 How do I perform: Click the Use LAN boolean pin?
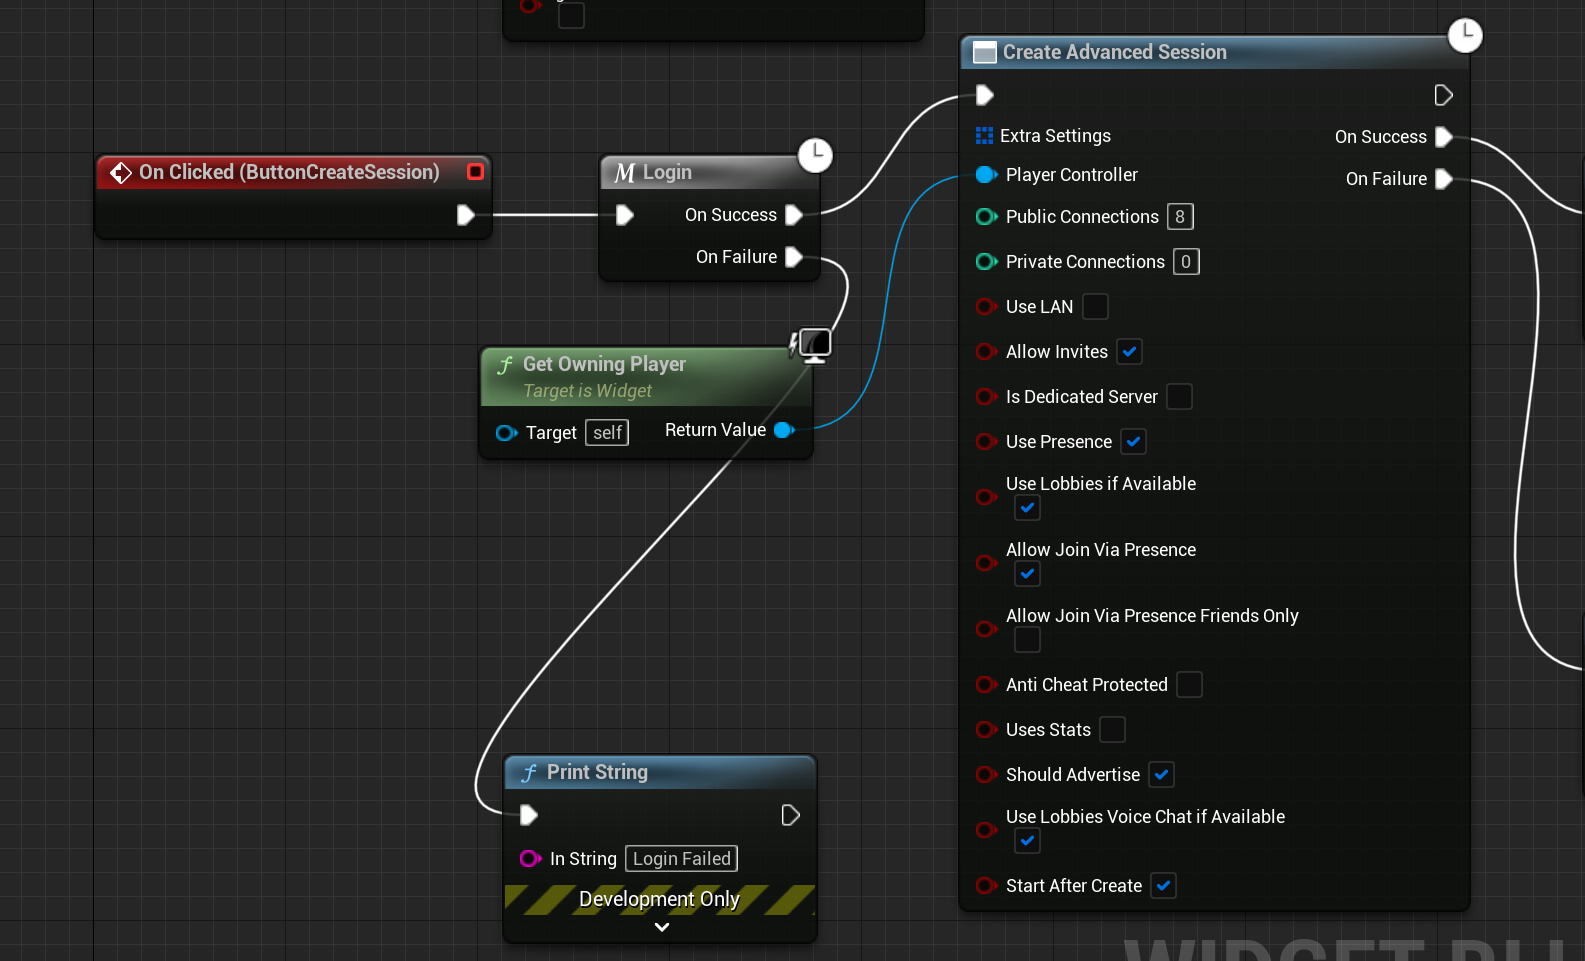pyautogui.click(x=986, y=307)
